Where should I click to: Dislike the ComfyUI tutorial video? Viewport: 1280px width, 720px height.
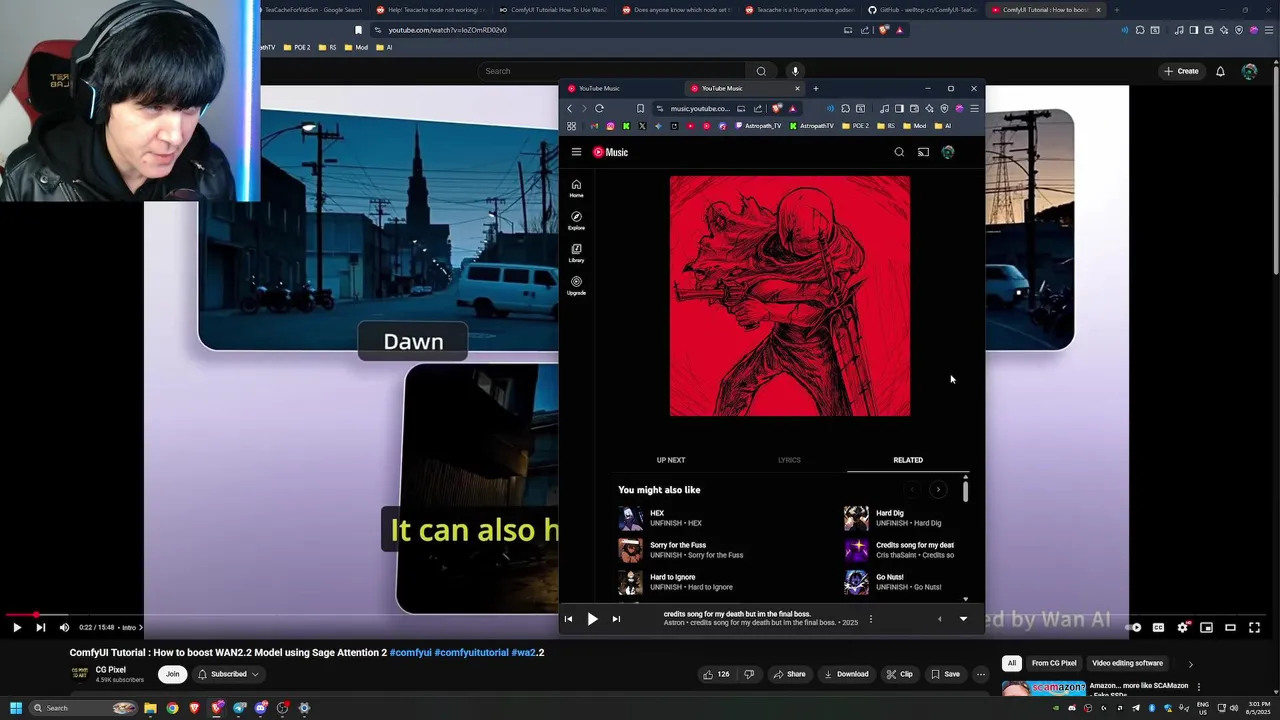click(x=749, y=674)
